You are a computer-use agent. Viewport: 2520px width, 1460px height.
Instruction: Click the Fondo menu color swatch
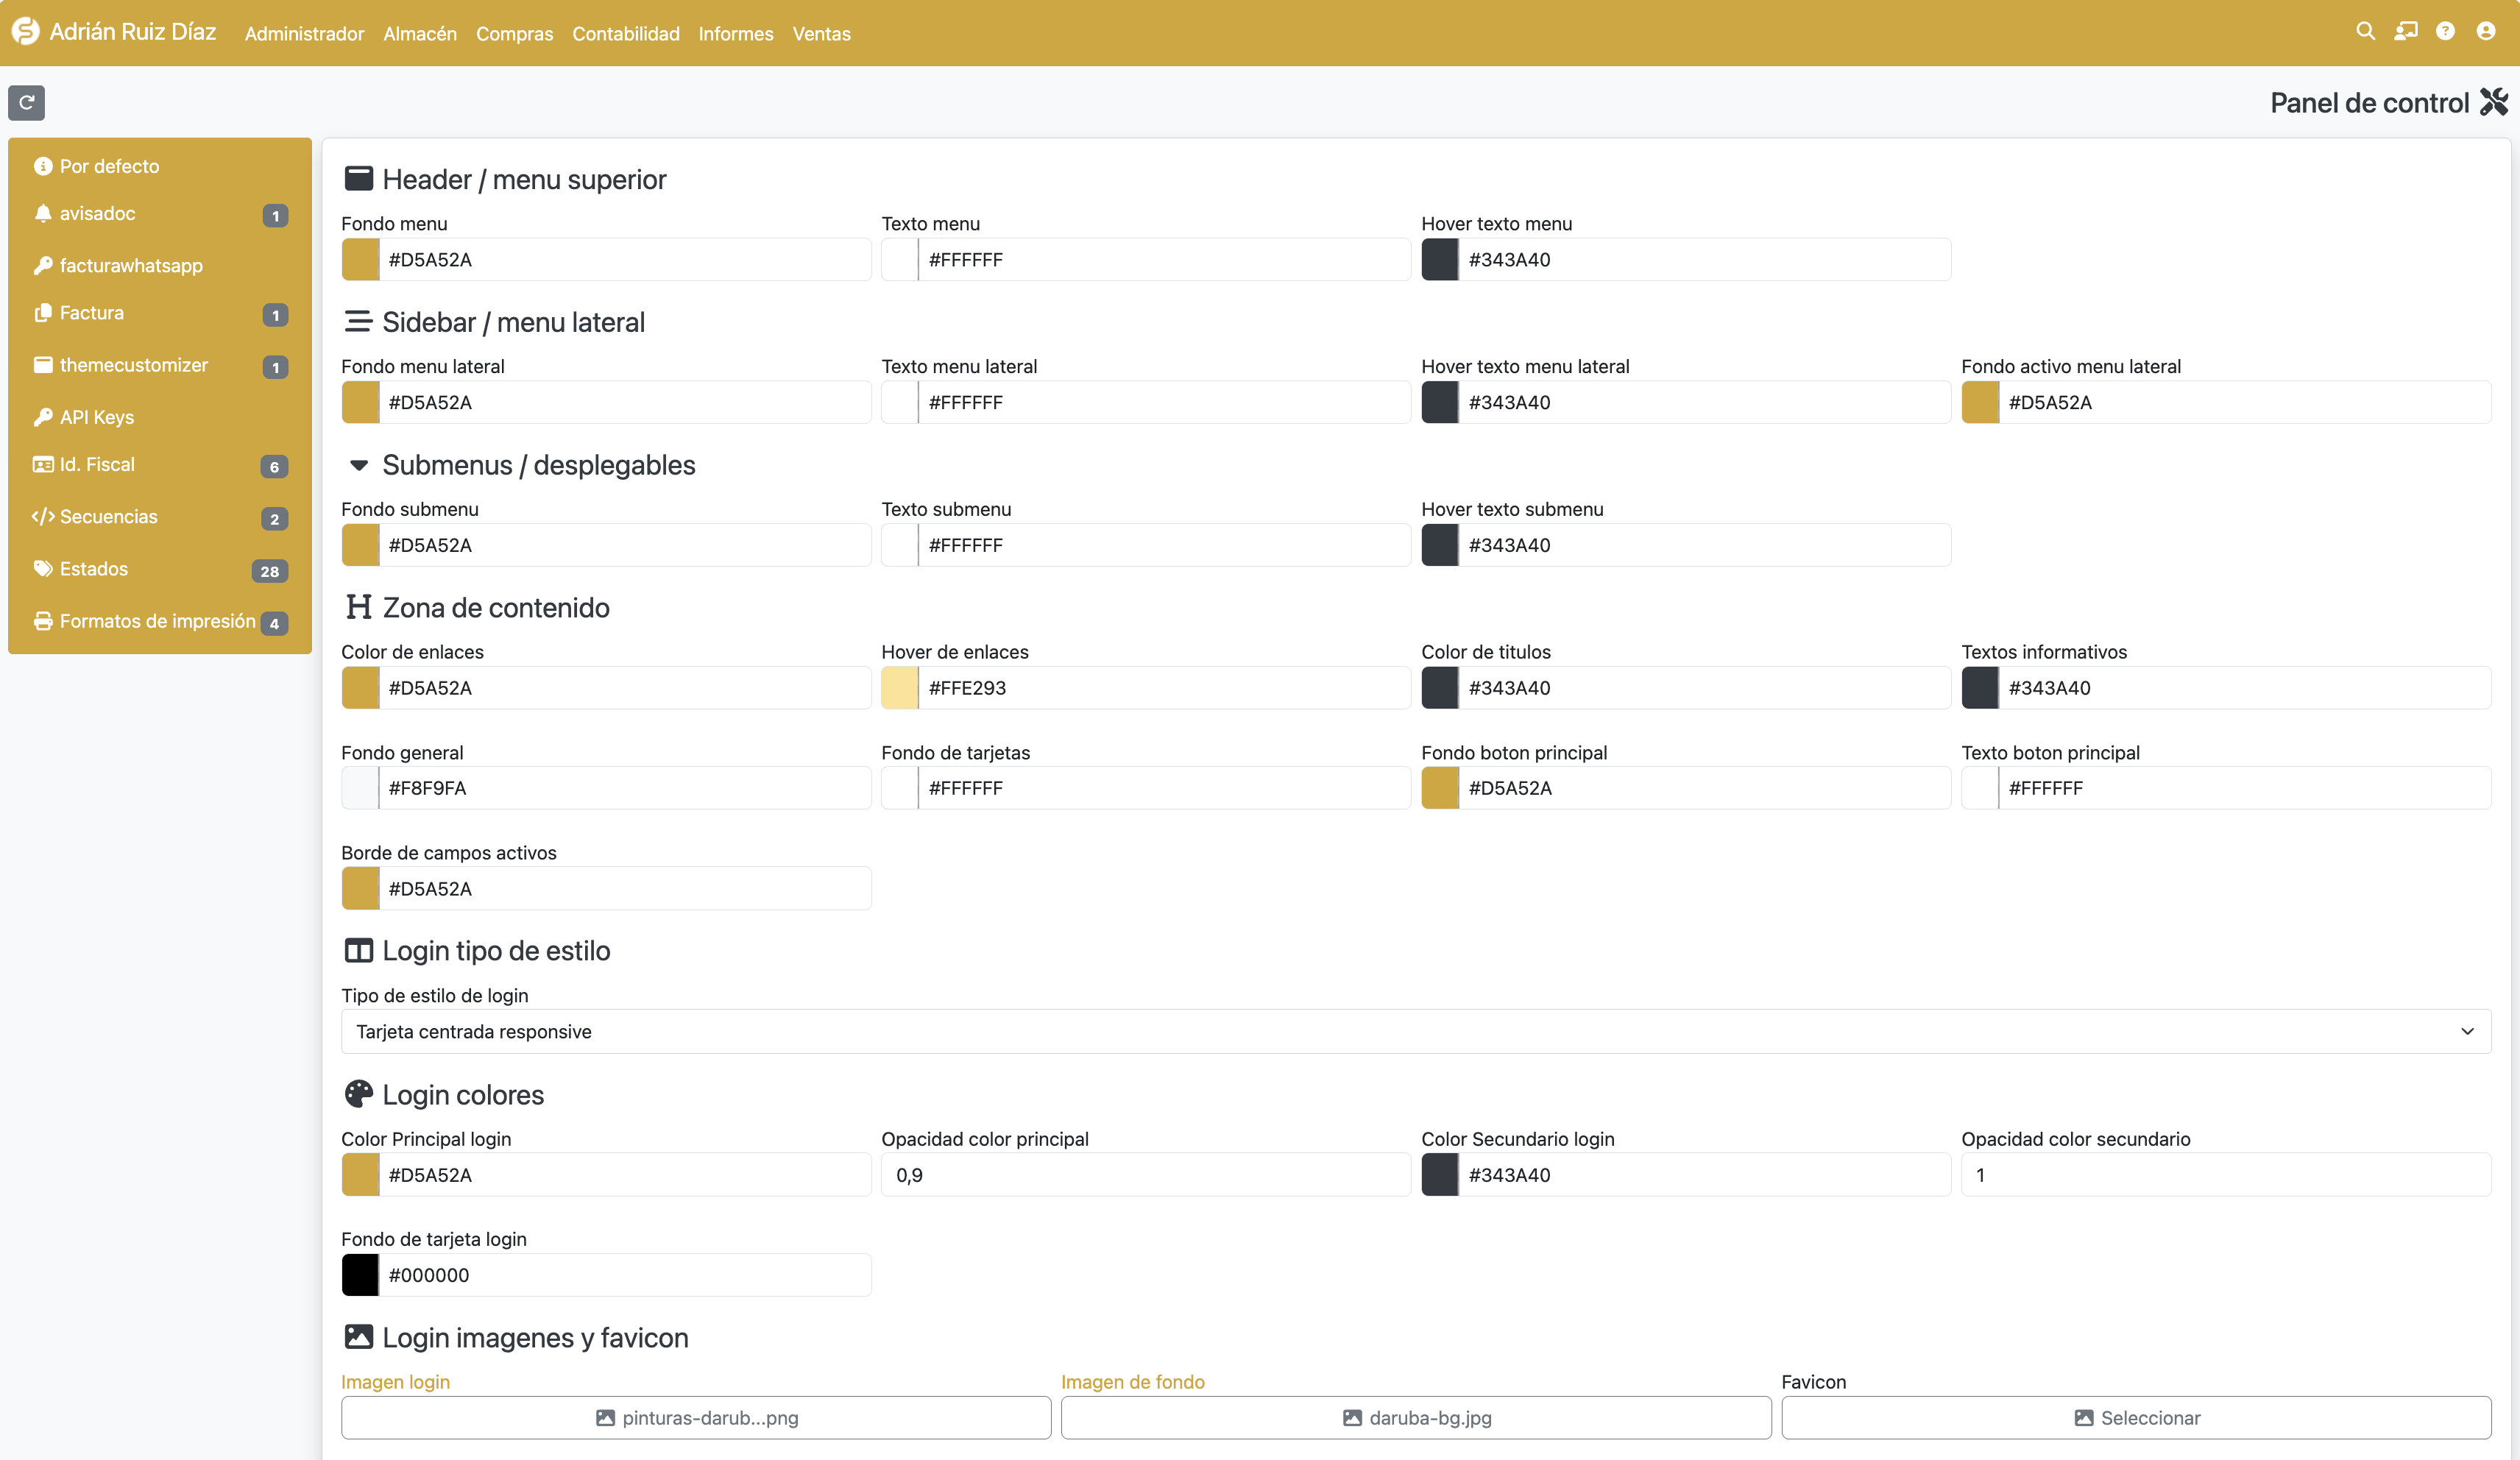pos(360,260)
